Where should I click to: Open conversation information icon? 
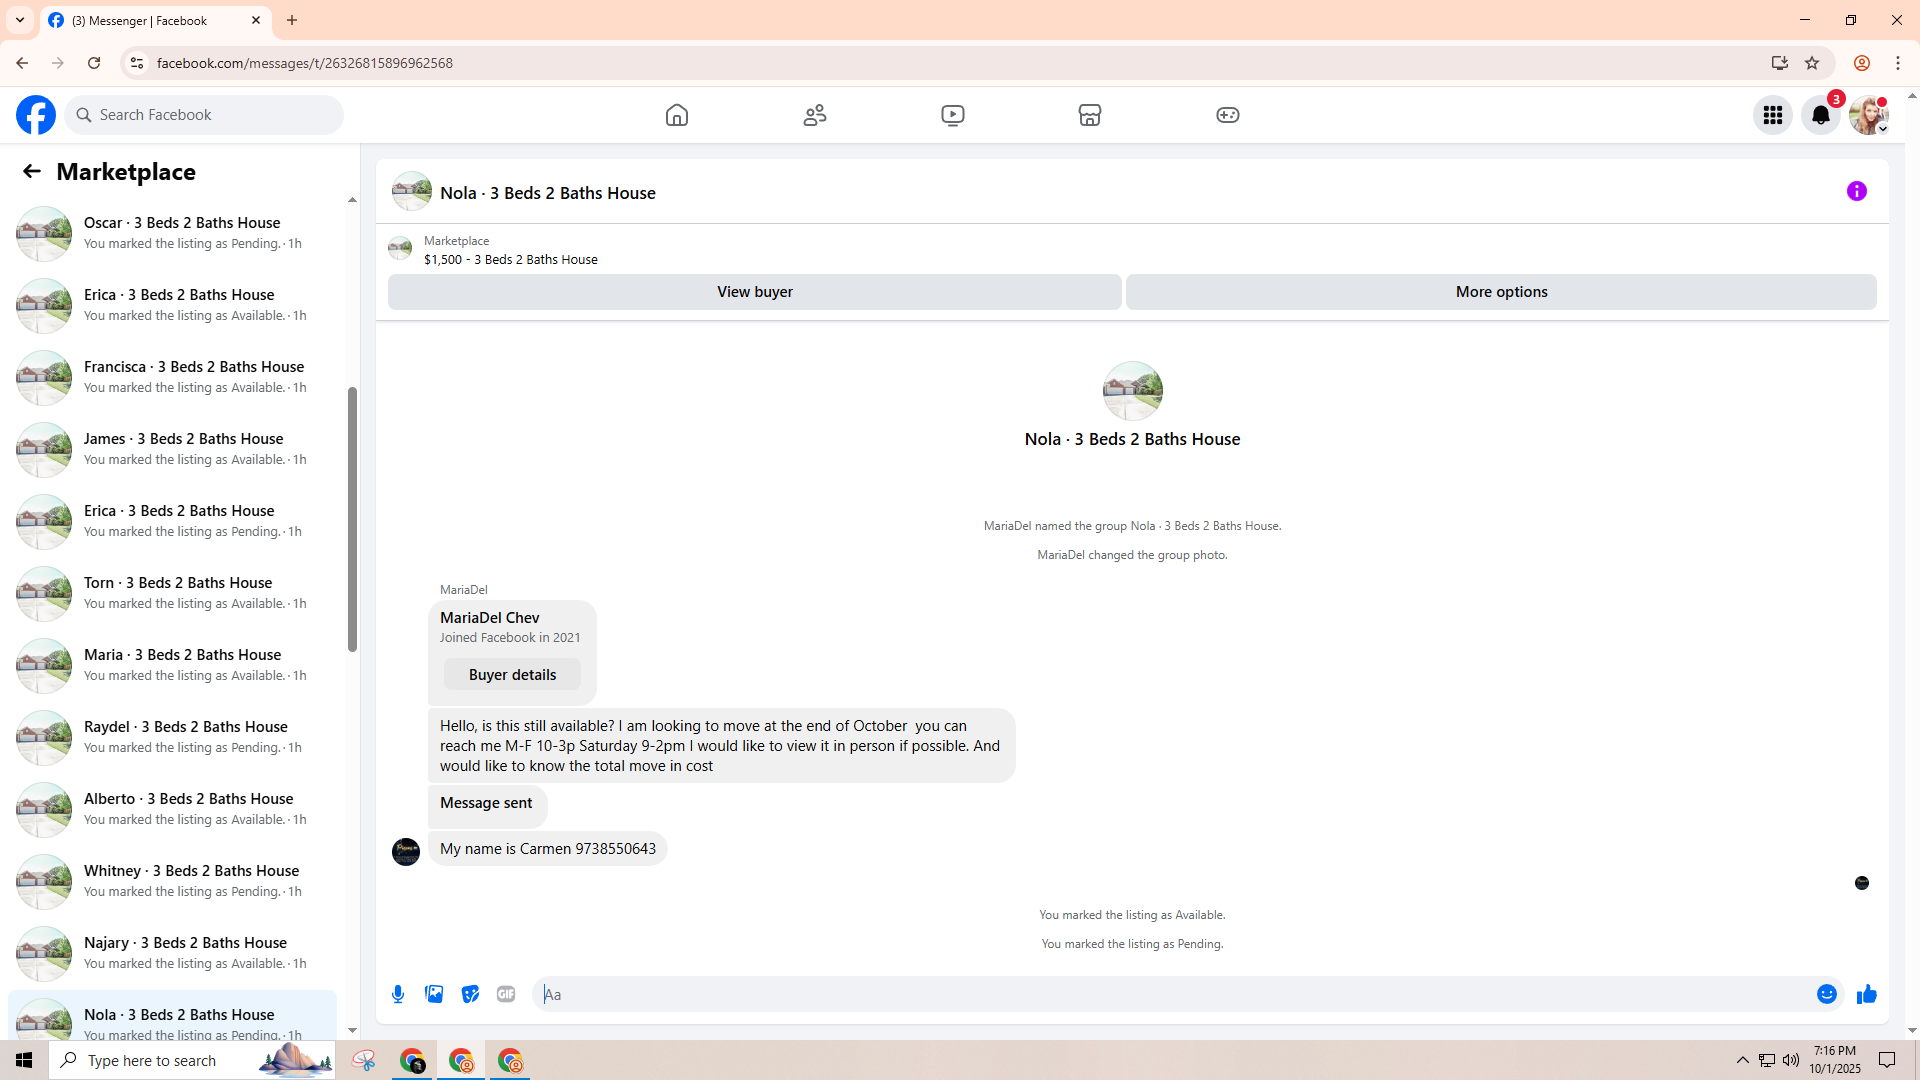point(1857,191)
